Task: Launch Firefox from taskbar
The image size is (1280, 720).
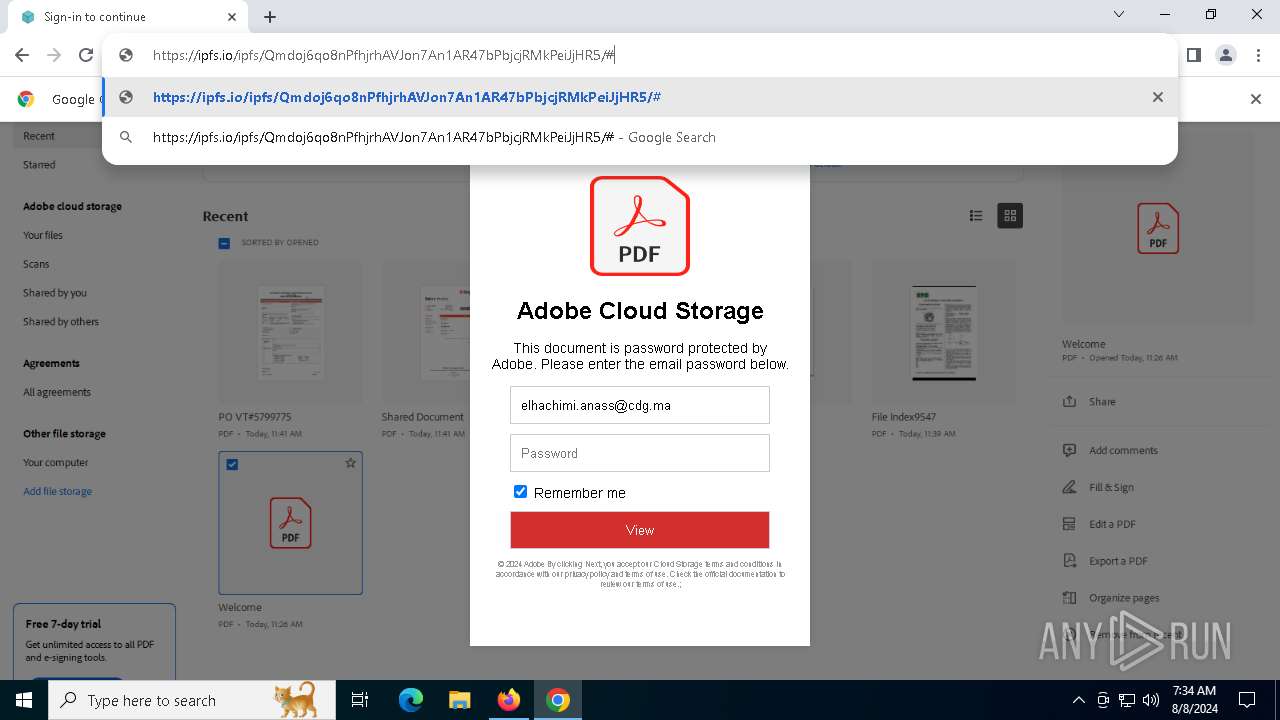Action: coord(509,700)
